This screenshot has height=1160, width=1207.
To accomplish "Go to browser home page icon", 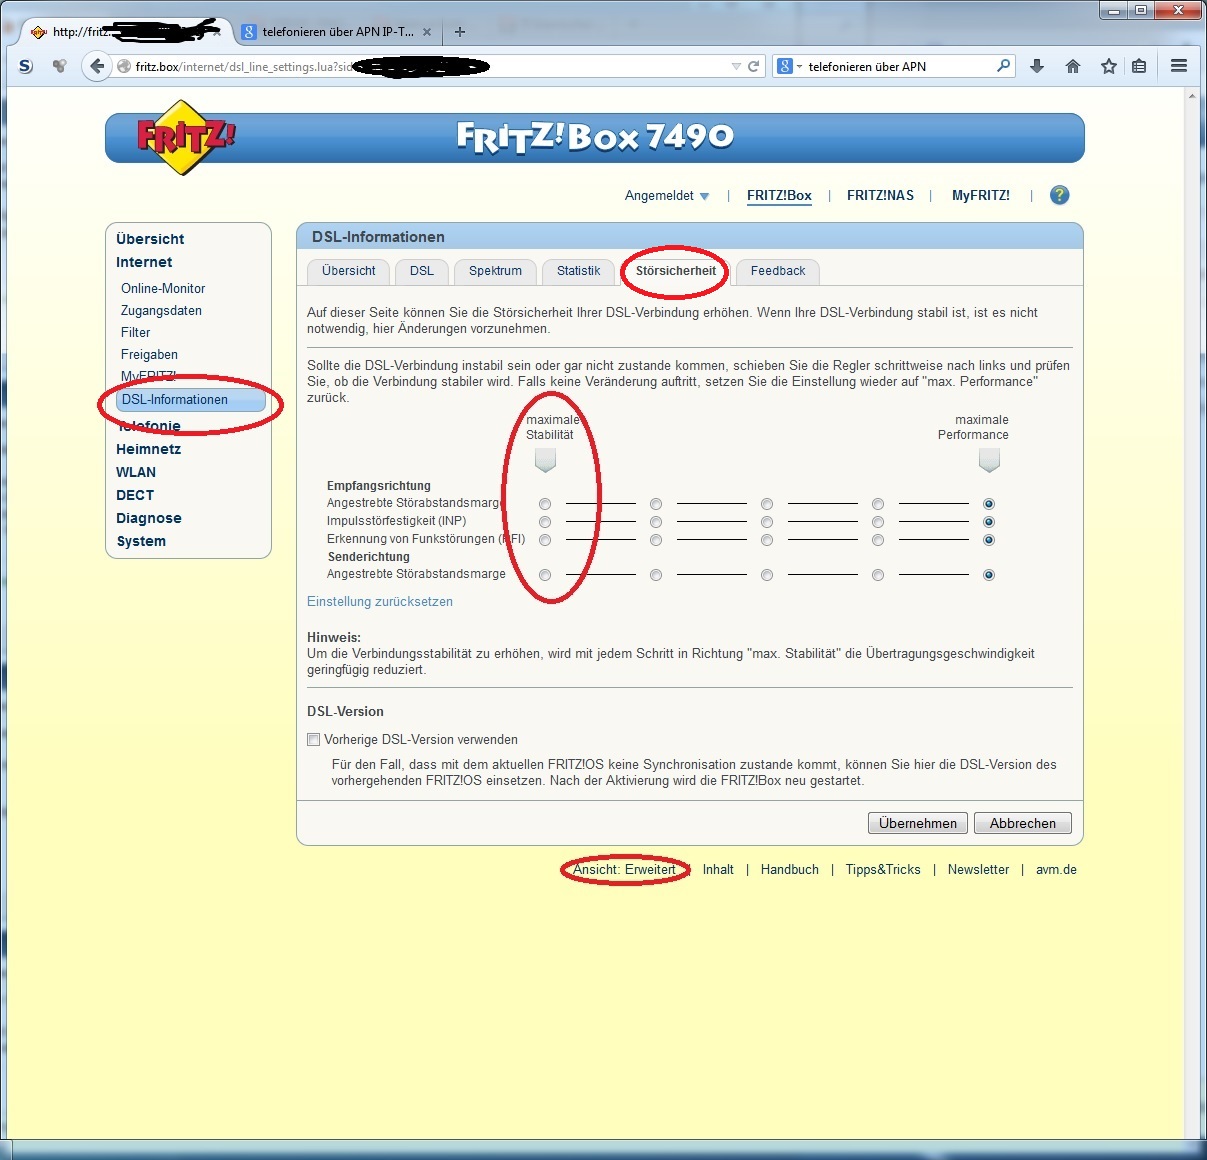I will point(1073,66).
